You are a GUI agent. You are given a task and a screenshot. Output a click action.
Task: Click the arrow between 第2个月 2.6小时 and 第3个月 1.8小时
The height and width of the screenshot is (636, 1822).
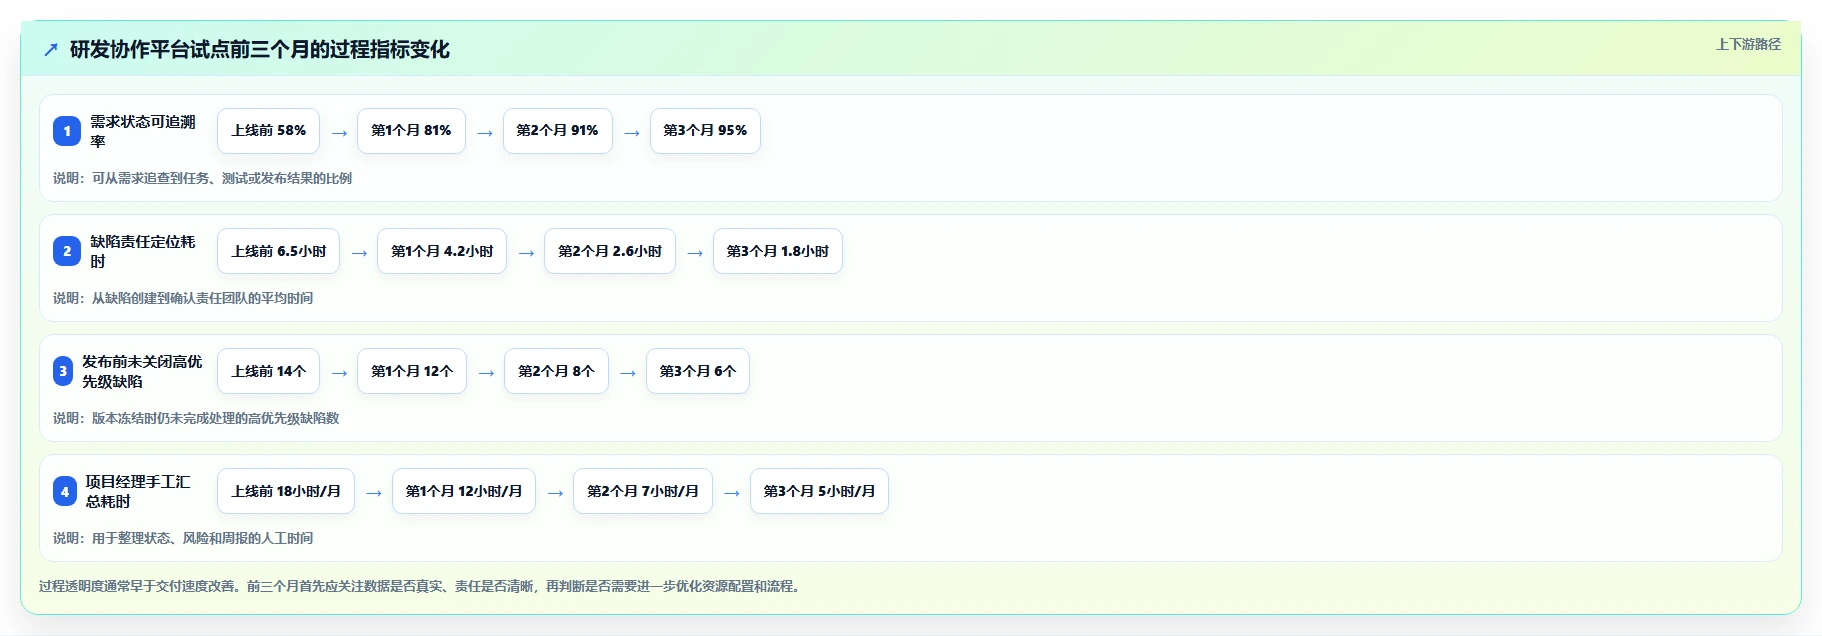pyautogui.click(x=695, y=253)
